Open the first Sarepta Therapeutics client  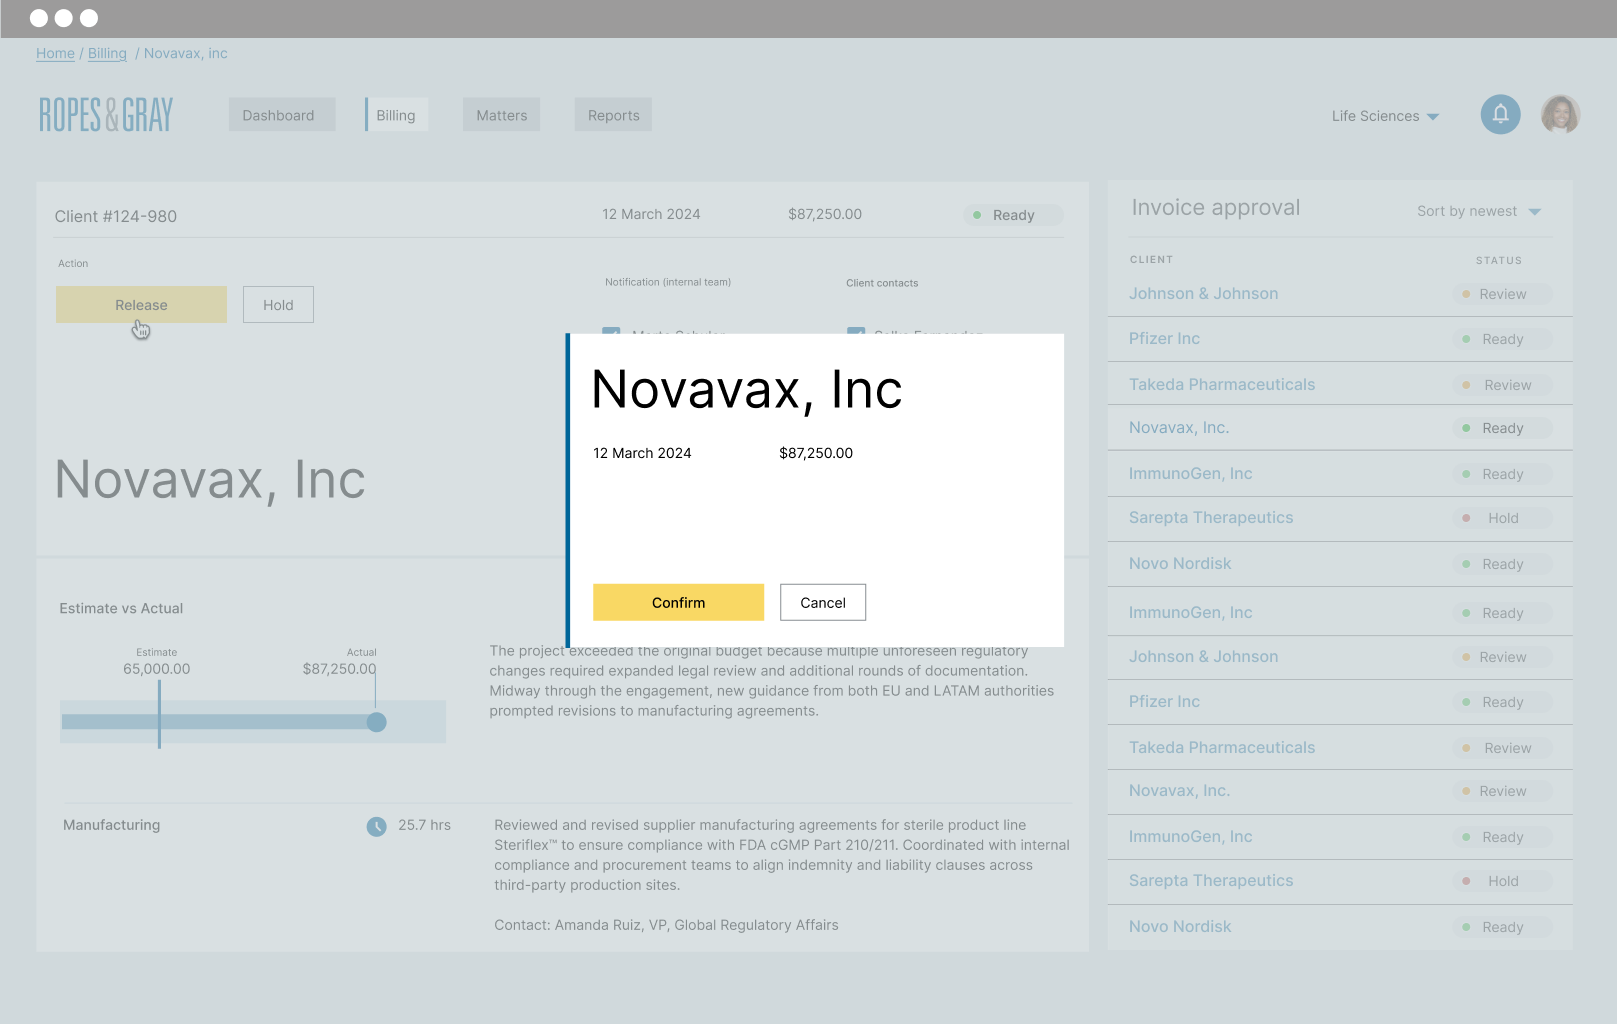click(1211, 518)
